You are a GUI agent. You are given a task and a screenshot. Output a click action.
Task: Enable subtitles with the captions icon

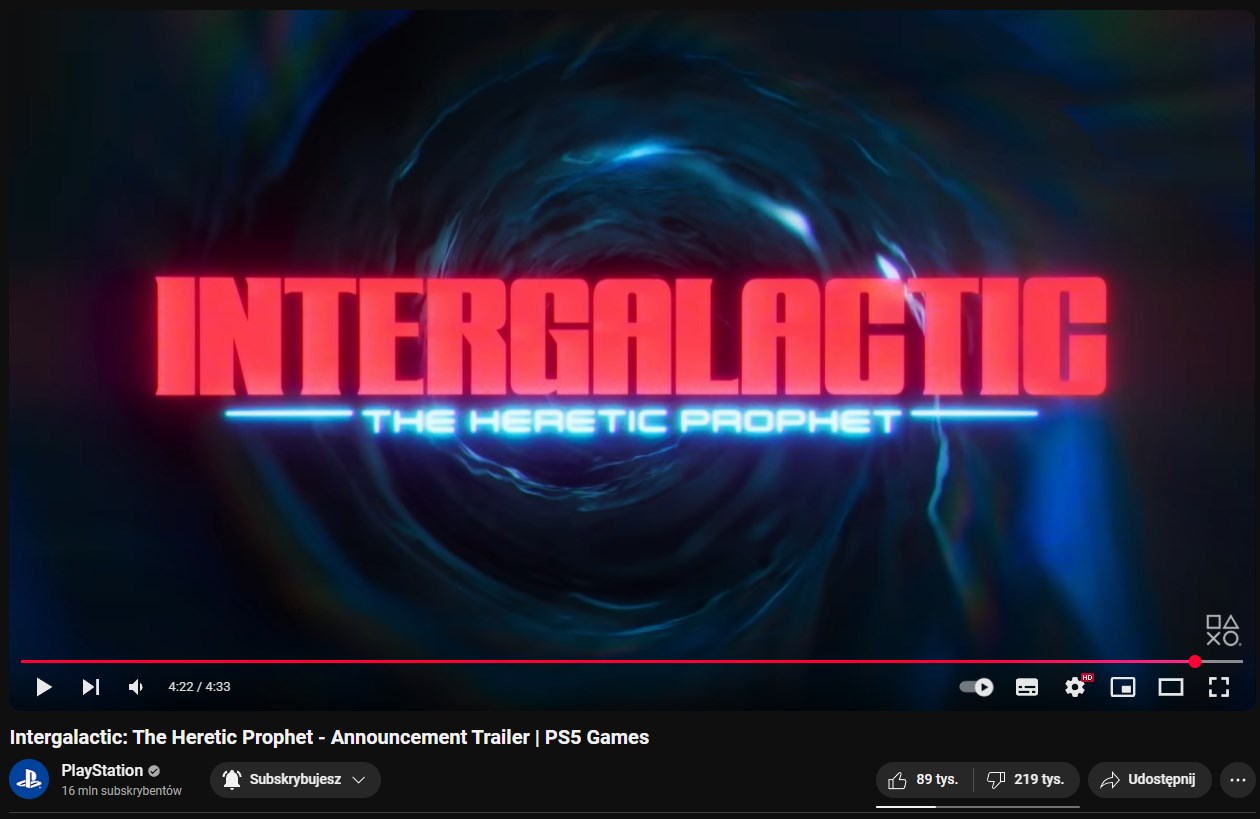(1026, 687)
